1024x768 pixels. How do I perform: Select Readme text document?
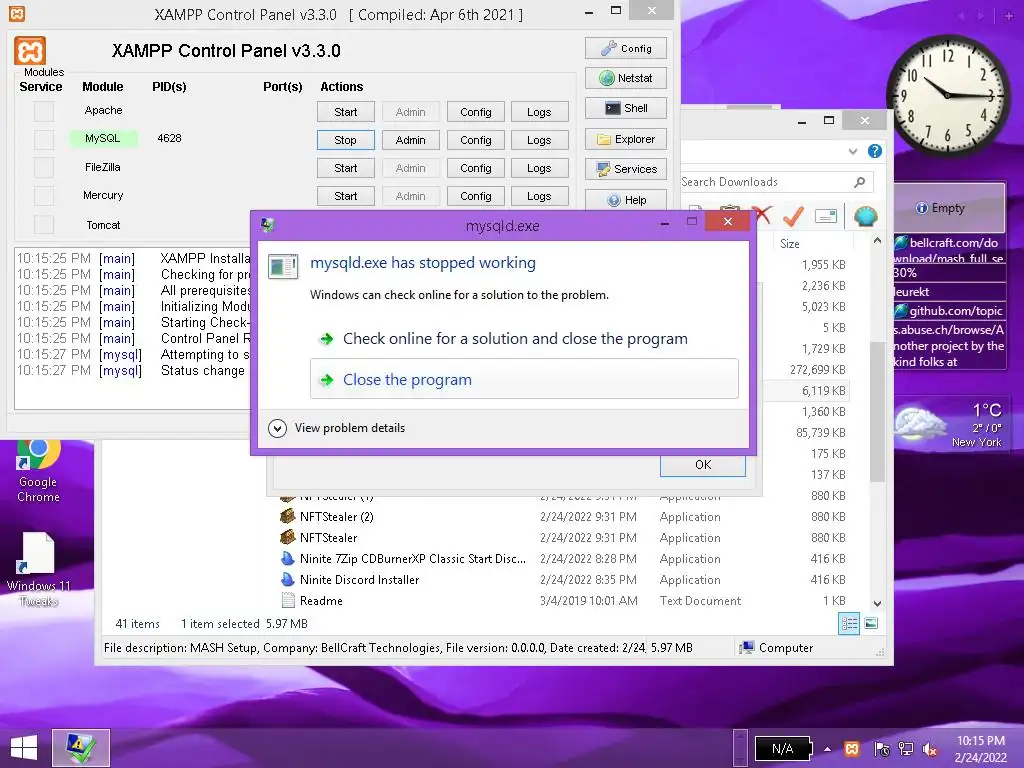[x=320, y=601]
